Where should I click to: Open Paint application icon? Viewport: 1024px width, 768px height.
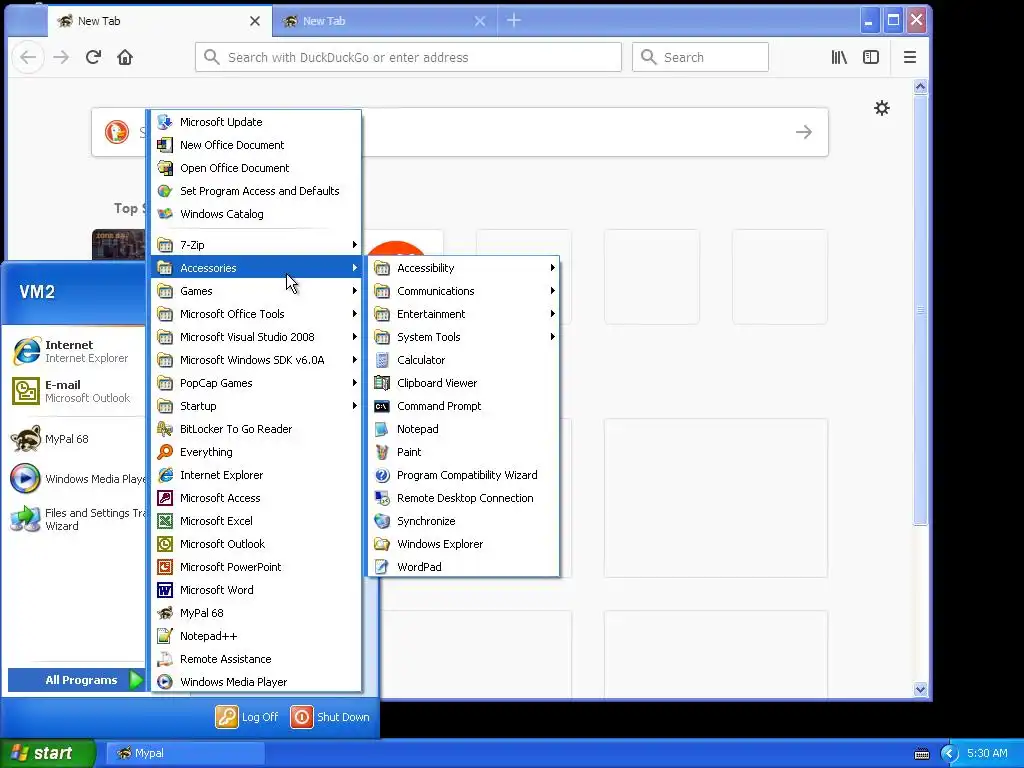click(382, 452)
